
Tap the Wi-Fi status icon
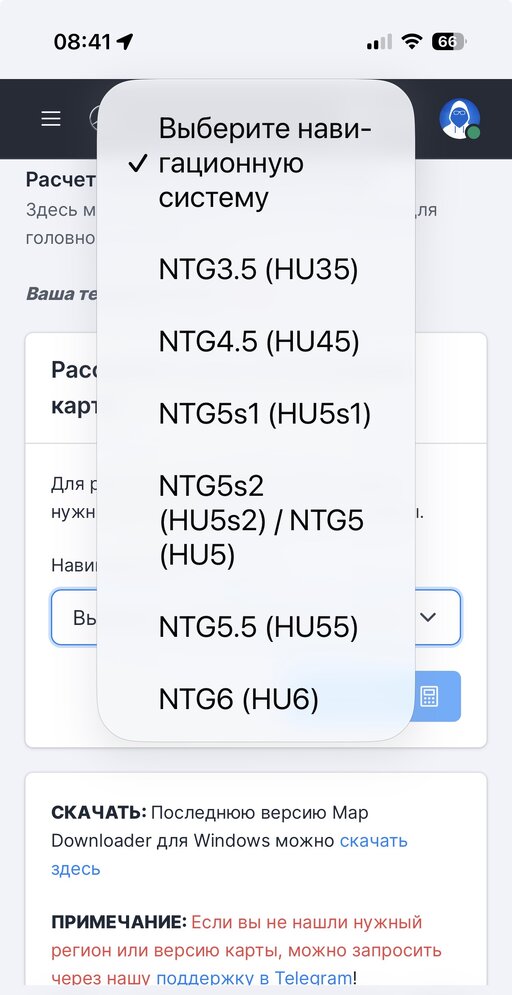pyautogui.click(x=413, y=42)
